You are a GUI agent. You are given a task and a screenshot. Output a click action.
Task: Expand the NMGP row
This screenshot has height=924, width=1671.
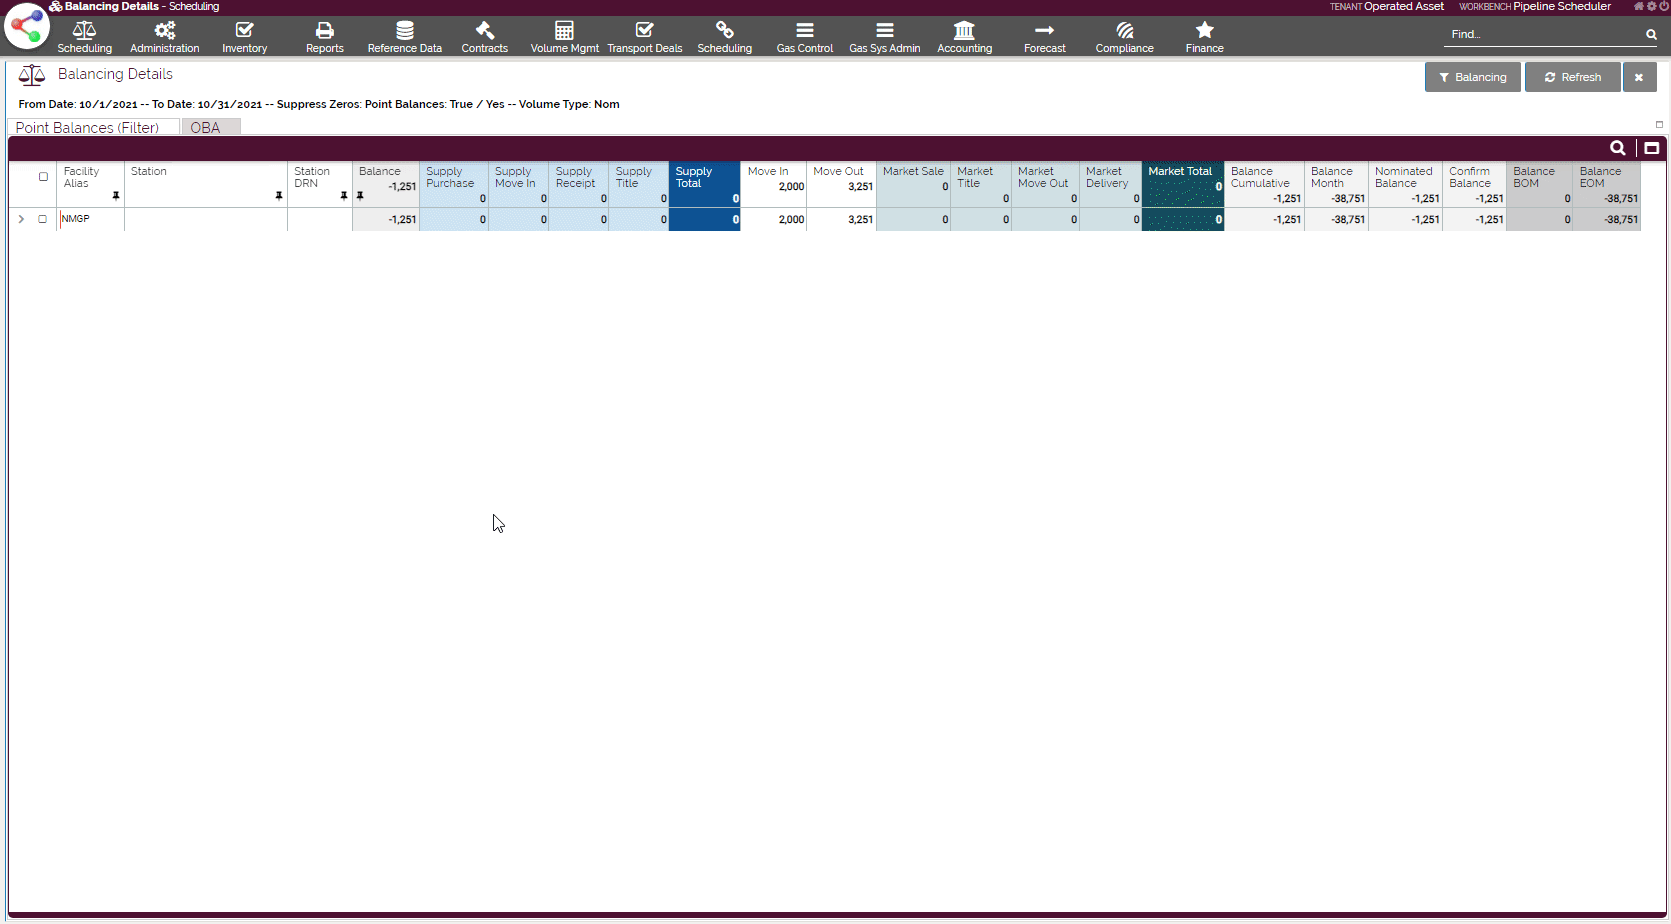click(x=21, y=219)
